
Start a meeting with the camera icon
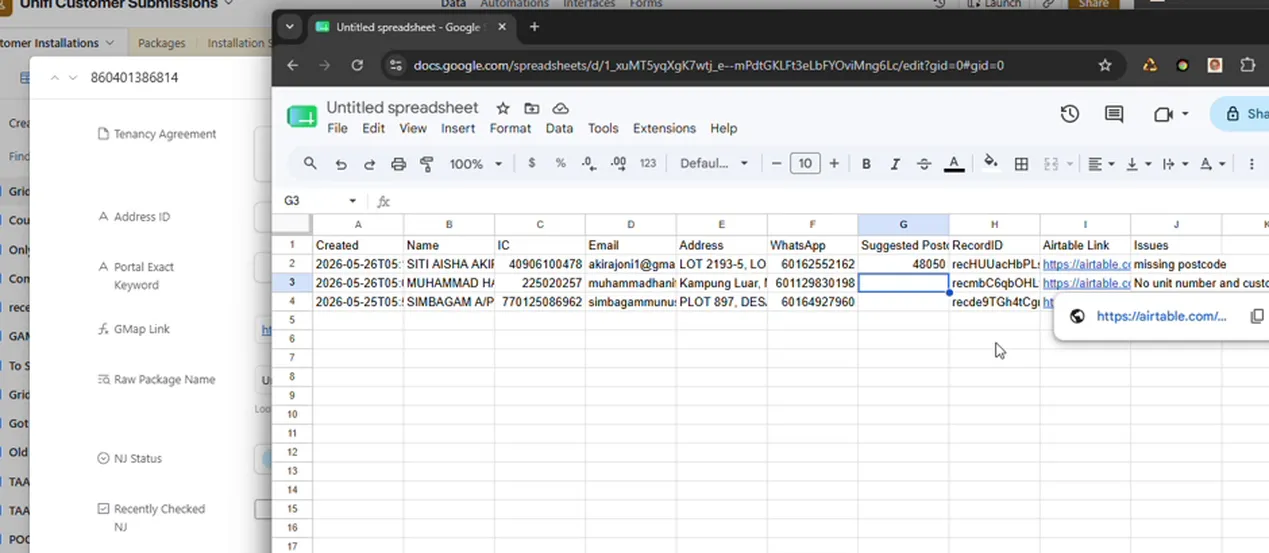click(x=1162, y=114)
